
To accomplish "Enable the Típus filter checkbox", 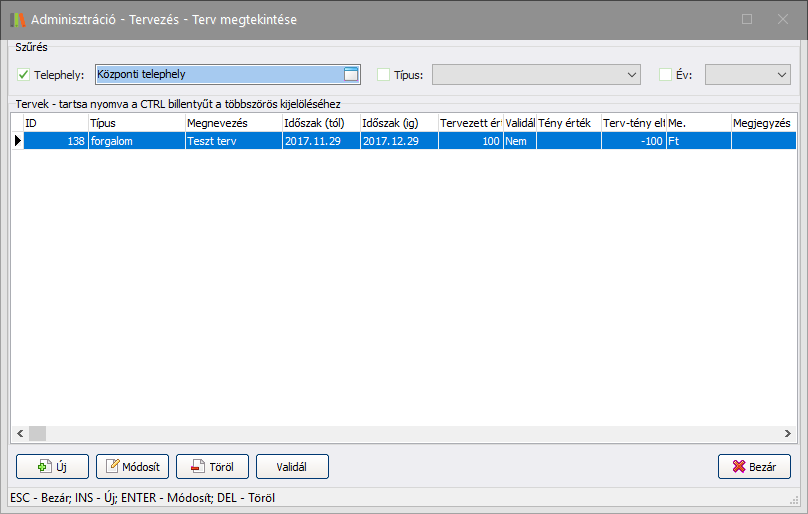I will 384,74.
